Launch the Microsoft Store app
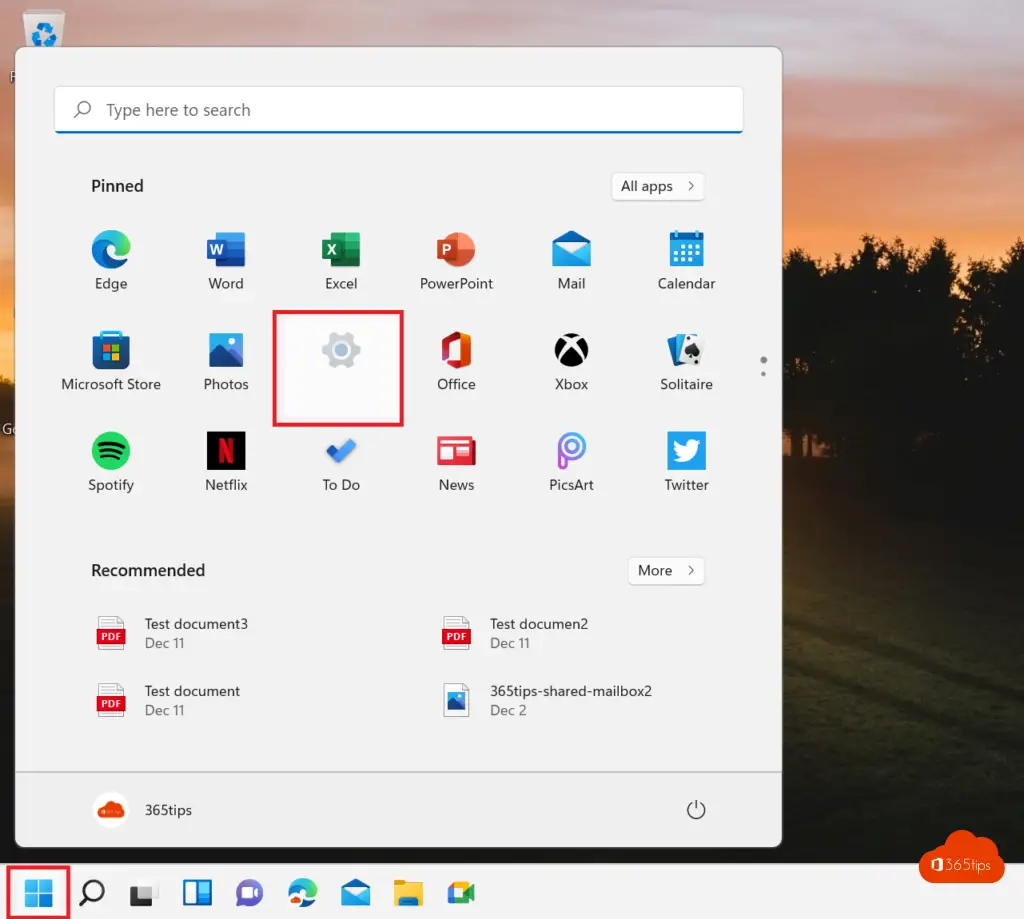The width and height of the screenshot is (1024, 919). (111, 360)
